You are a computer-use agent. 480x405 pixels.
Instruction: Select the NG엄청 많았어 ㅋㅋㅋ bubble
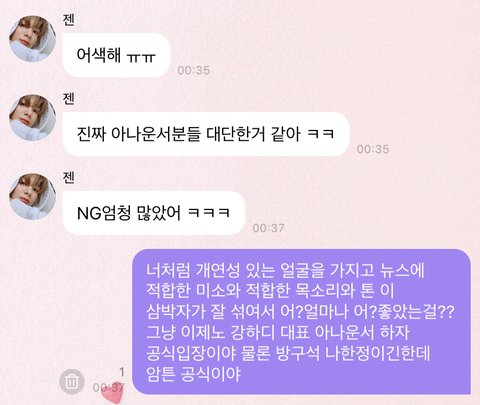154,213
